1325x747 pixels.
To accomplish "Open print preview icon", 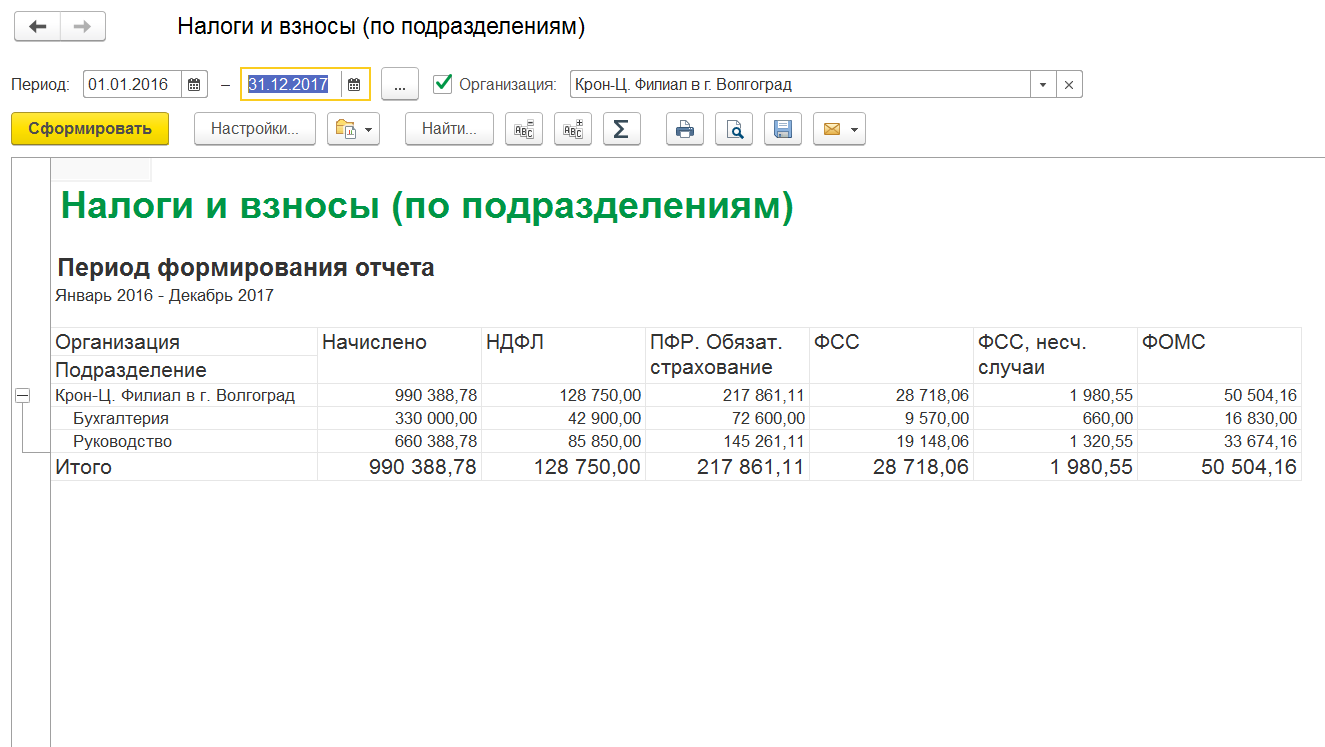I will pyautogui.click(x=734, y=129).
